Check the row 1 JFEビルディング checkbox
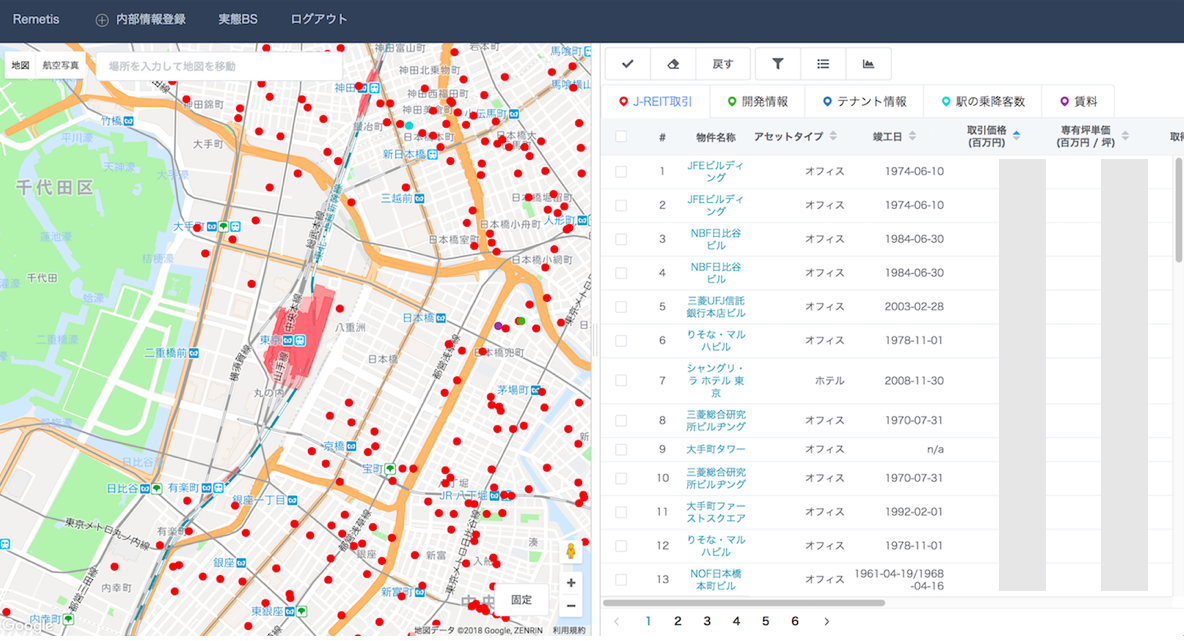 coord(621,171)
